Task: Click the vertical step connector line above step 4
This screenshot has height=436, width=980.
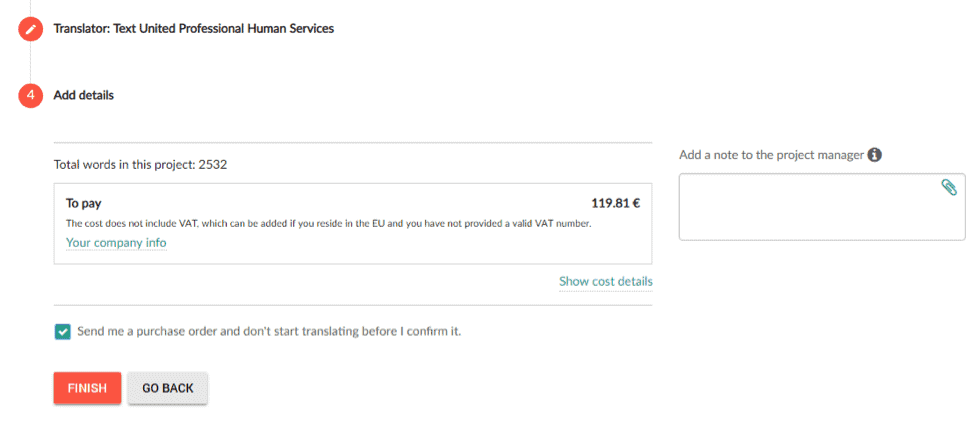Action: pyautogui.click(x=30, y=62)
